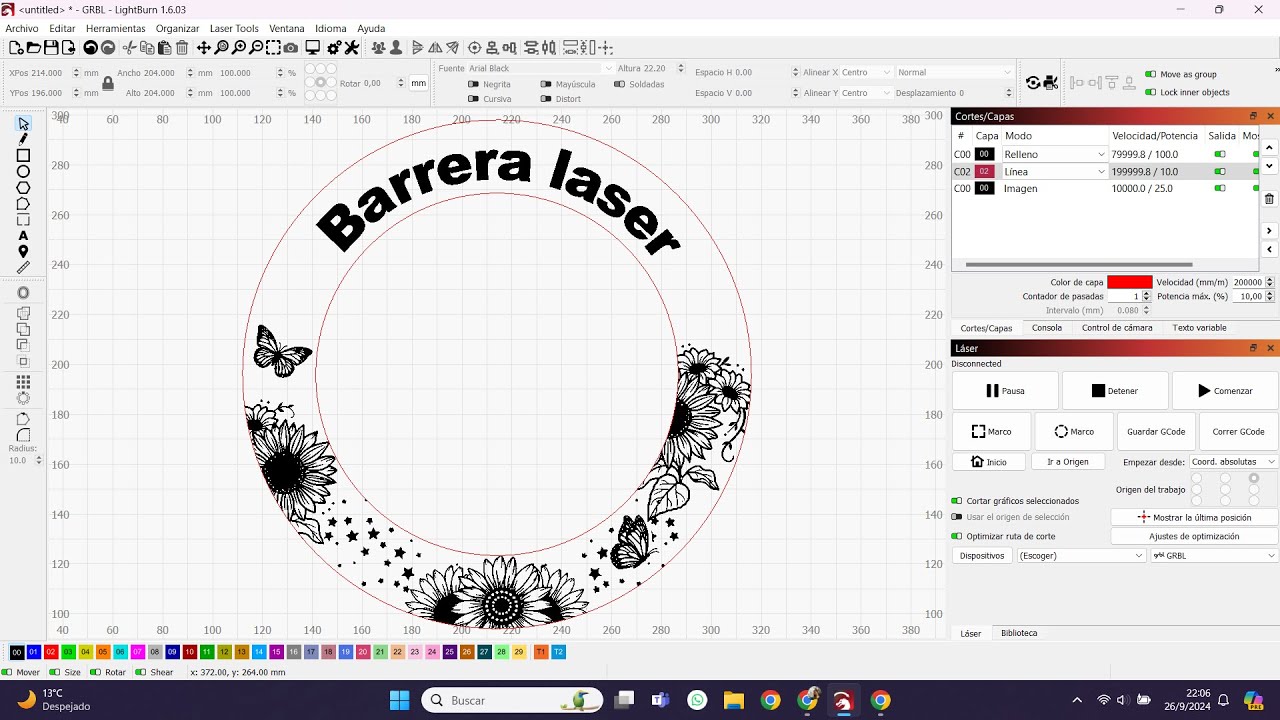Select the Ellipse tool
Viewport: 1280px width, 720px height.
coord(23,172)
